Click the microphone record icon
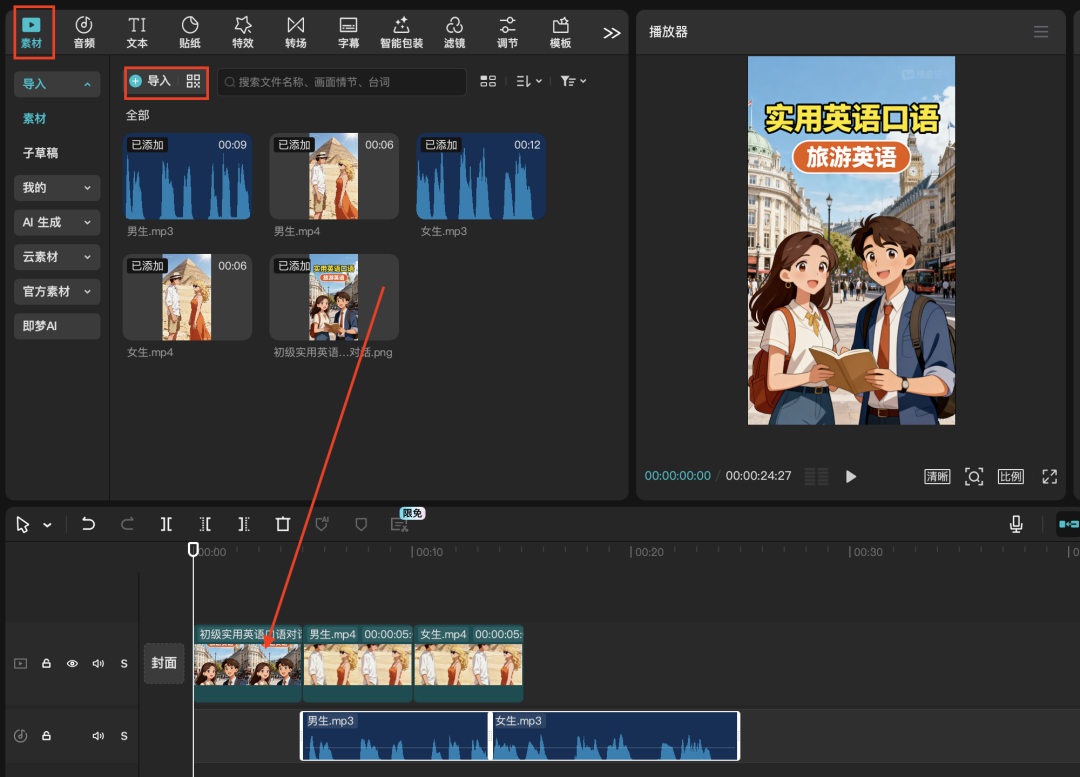Viewport: 1080px width, 777px height. pyautogui.click(x=1016, y=524)
